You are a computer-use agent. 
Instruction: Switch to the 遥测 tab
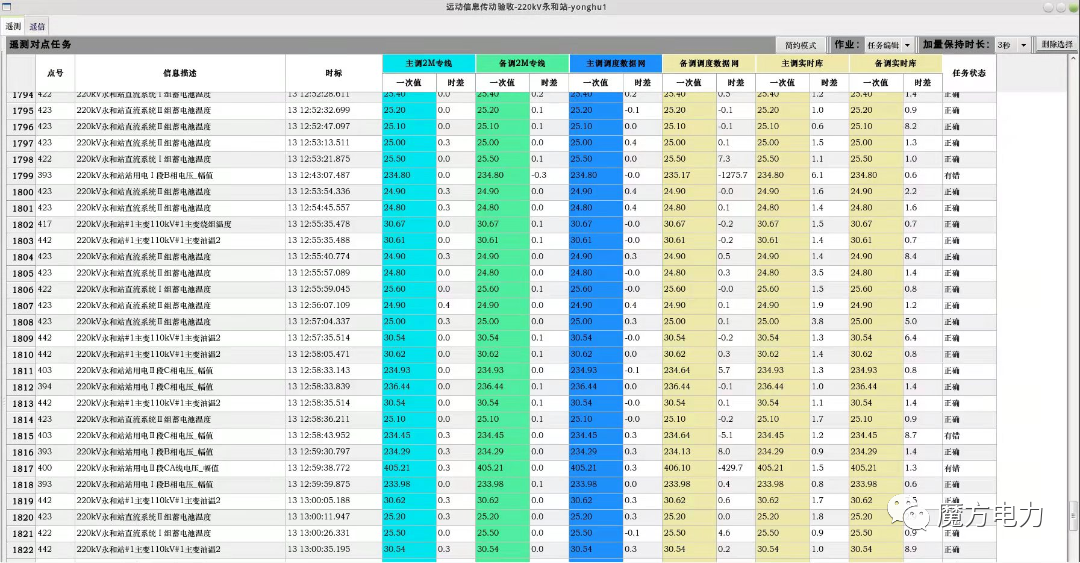[x=13, y=27]
